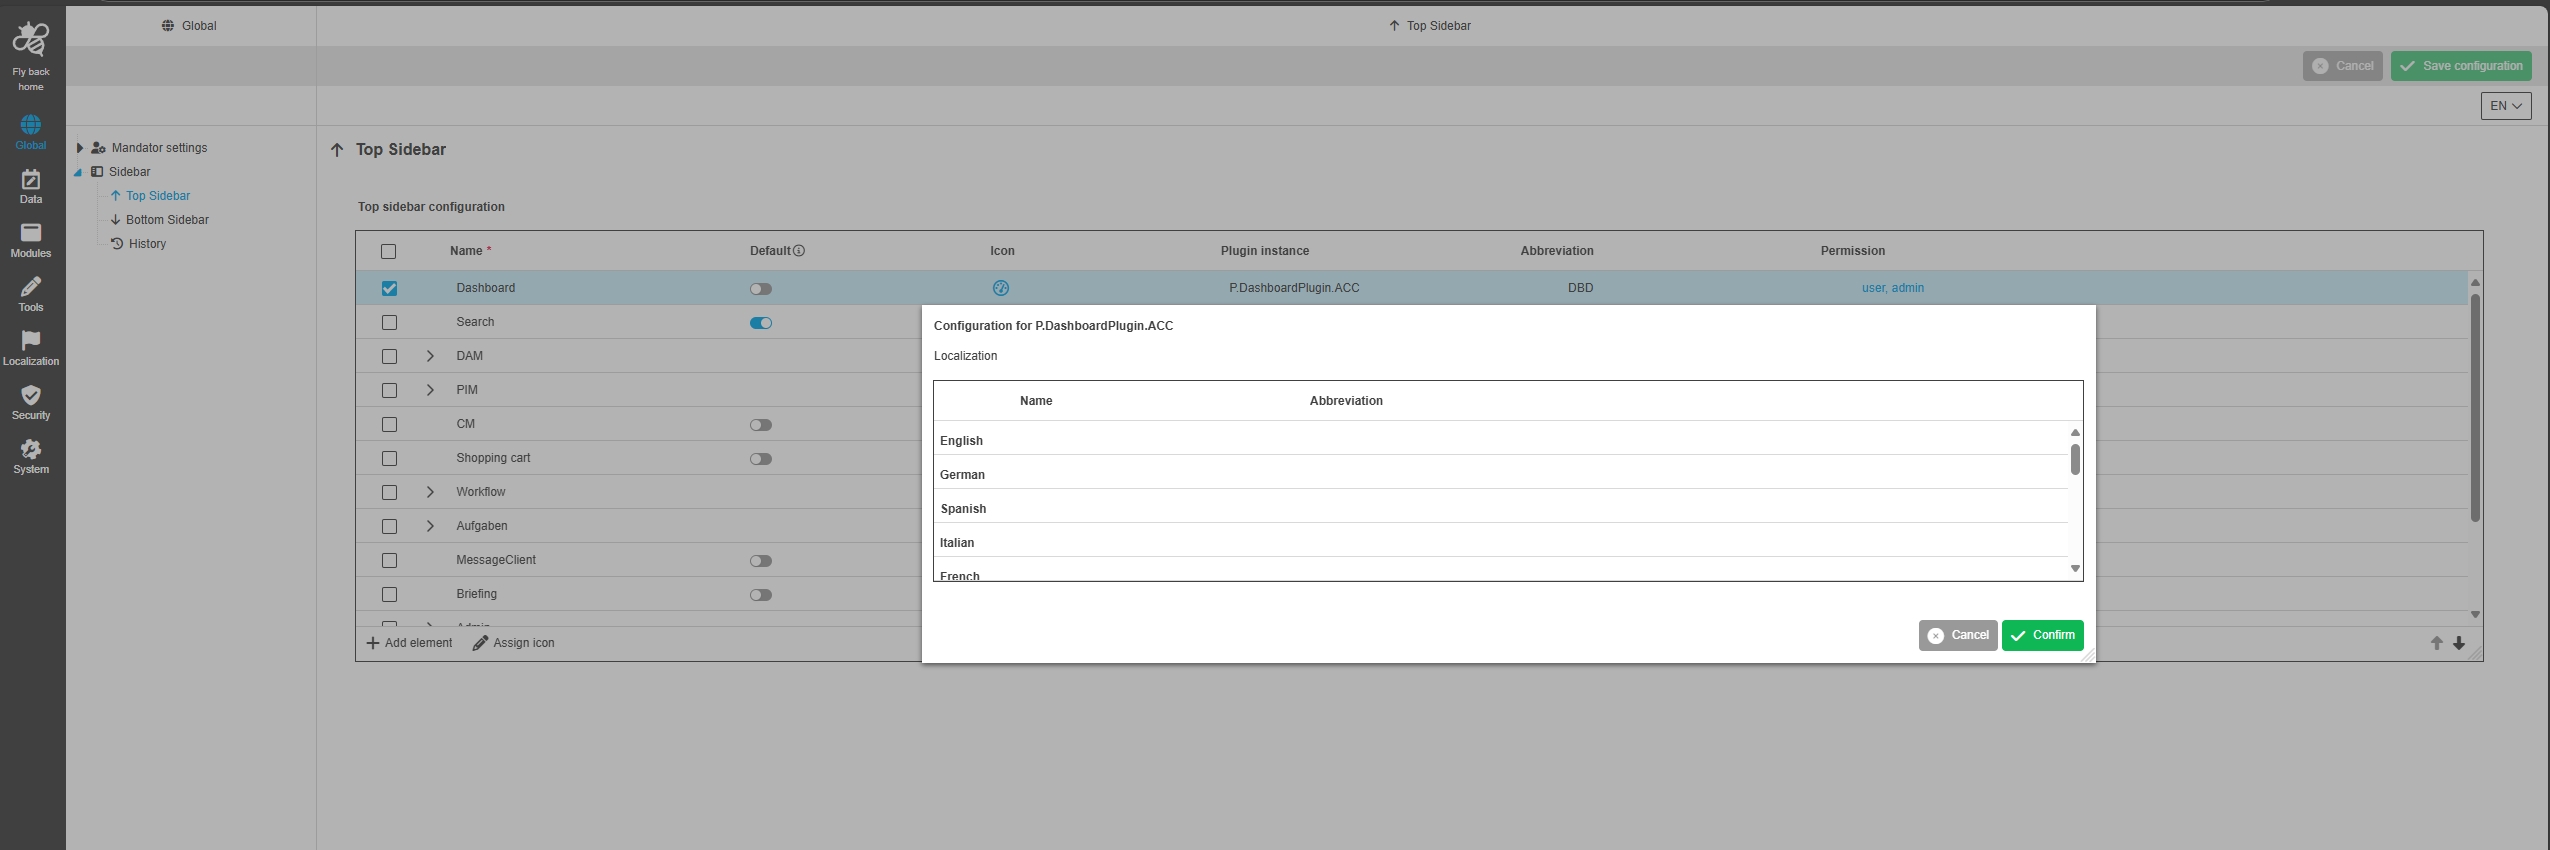Viewport: 2550px width, 850px height.
Task: Enable the Shopping cart default toggle
Action: (x=761, y=459)
